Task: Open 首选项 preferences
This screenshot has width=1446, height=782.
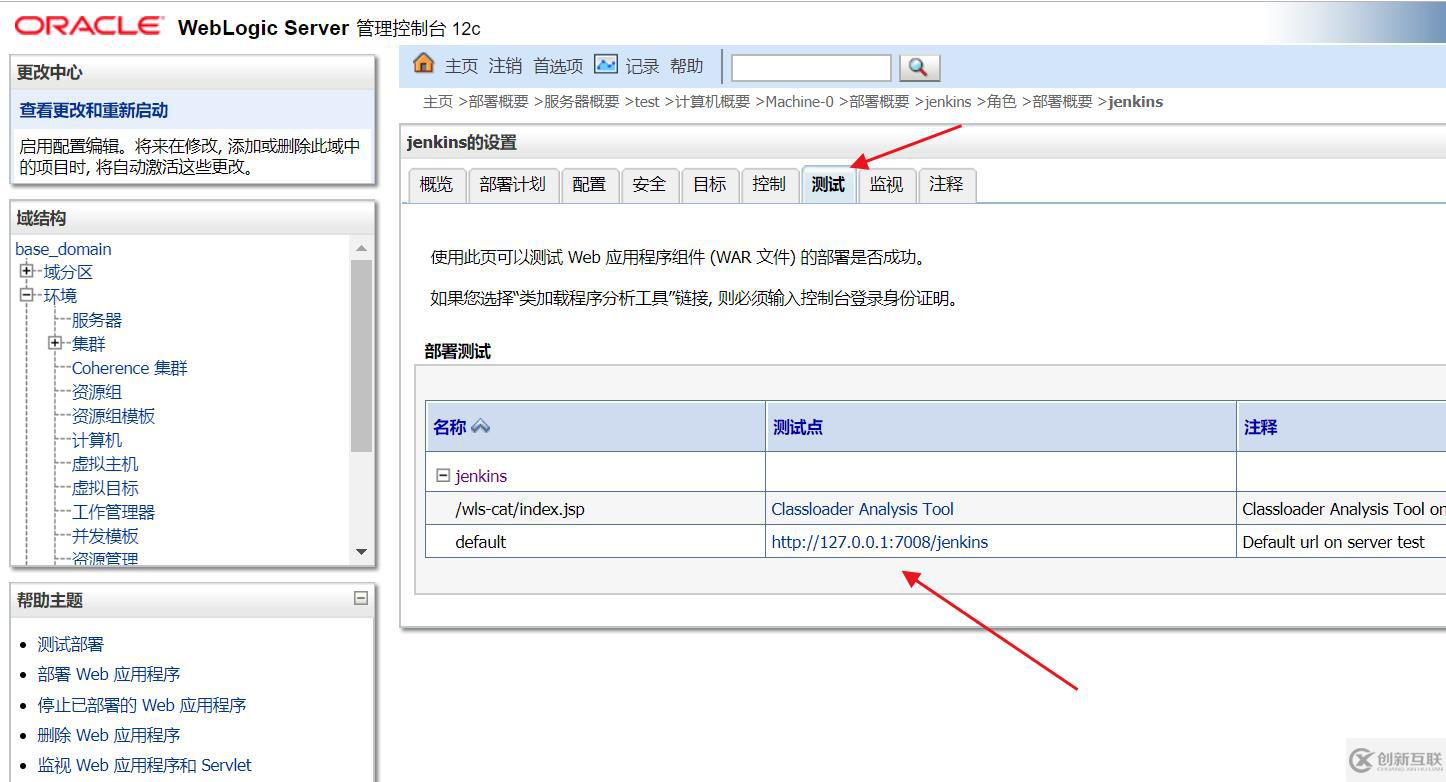Action: [x=558, y=66]
